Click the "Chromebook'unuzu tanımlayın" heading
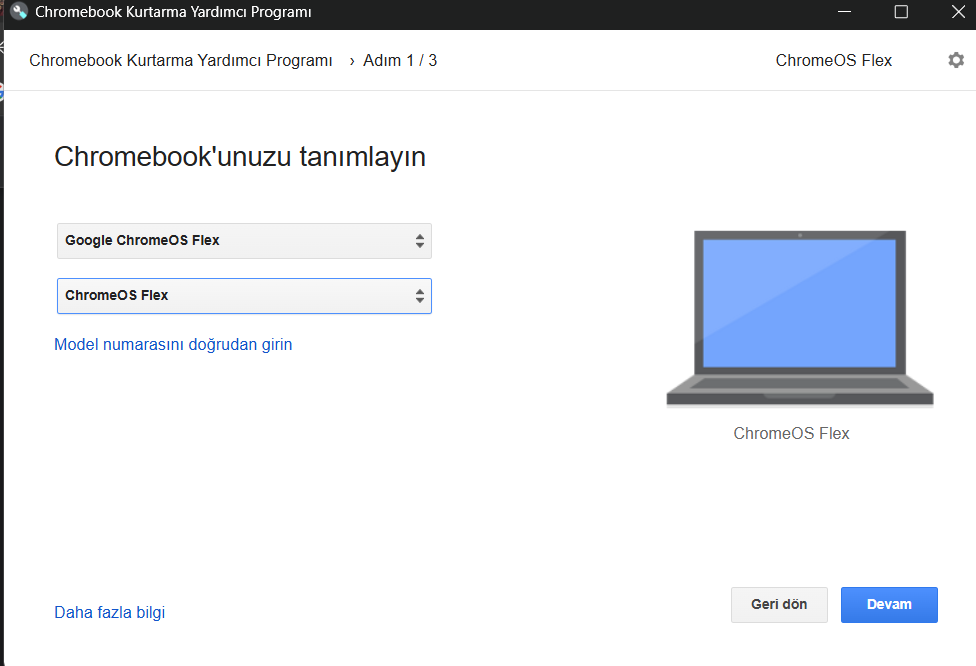 coord(240,156)
